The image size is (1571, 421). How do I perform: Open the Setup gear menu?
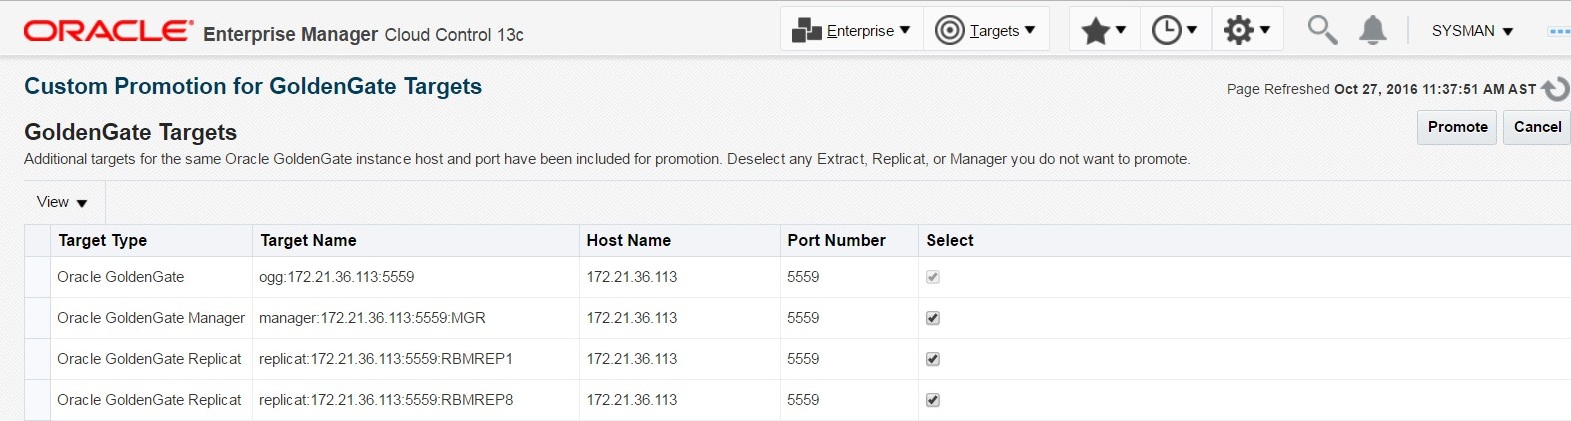[1247, 31]
